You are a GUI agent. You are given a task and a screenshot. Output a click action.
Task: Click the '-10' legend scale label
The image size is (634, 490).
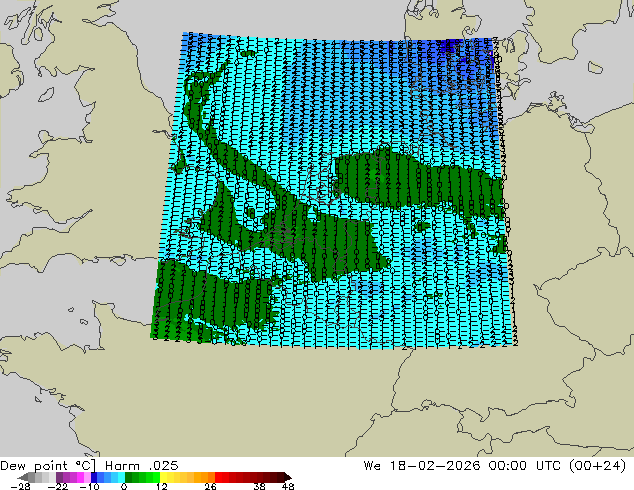point(89,486)
